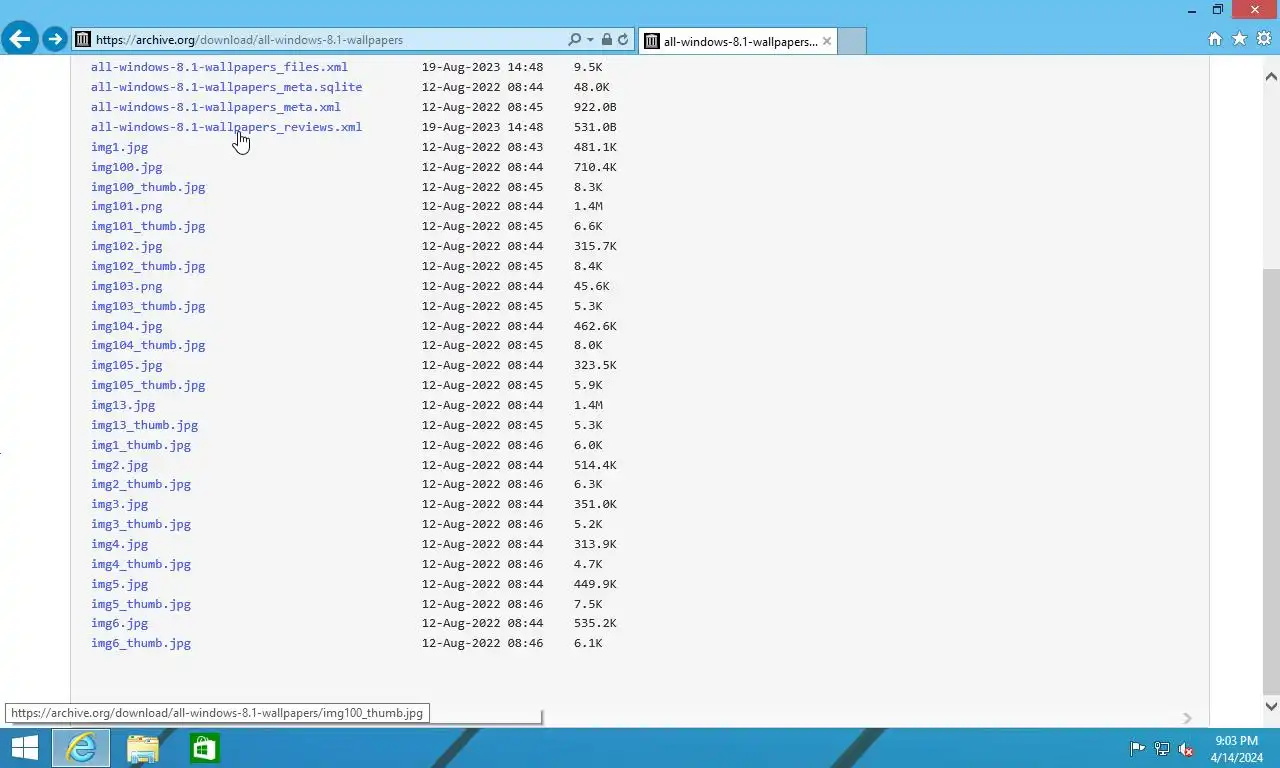Open the Home page icon
The width and height of the screenshot is (1280, 768).
[1215, 39]
